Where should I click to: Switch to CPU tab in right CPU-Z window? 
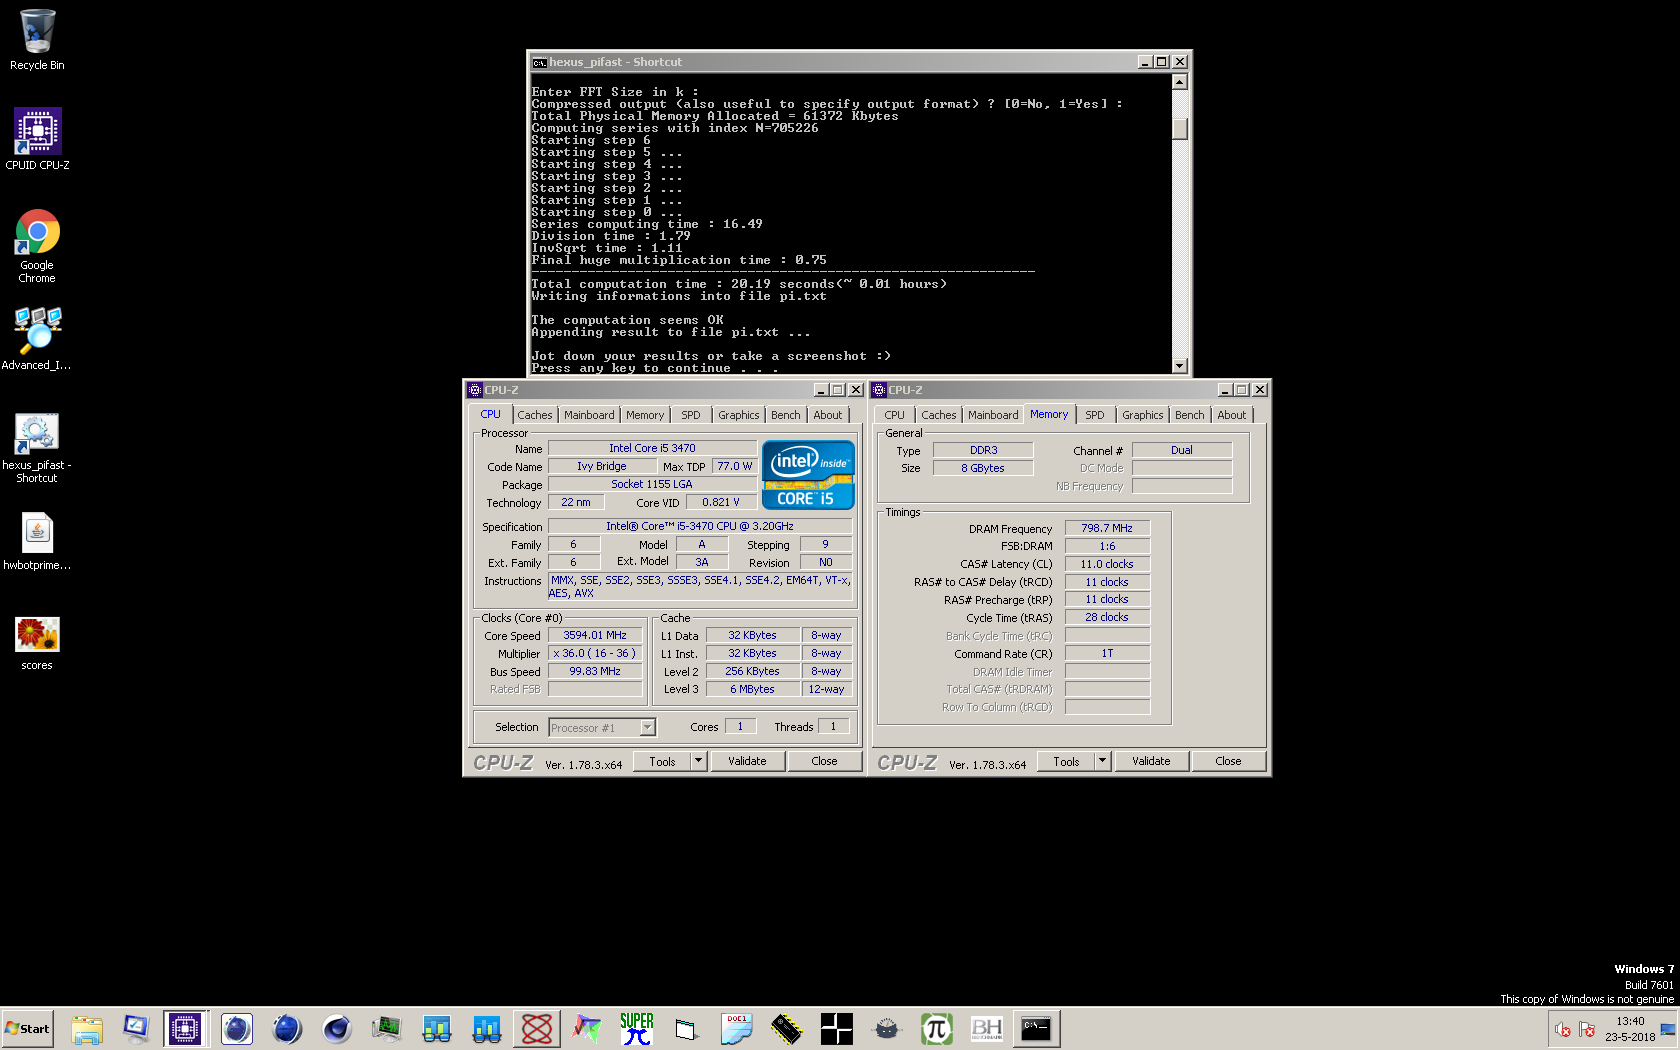895,415
